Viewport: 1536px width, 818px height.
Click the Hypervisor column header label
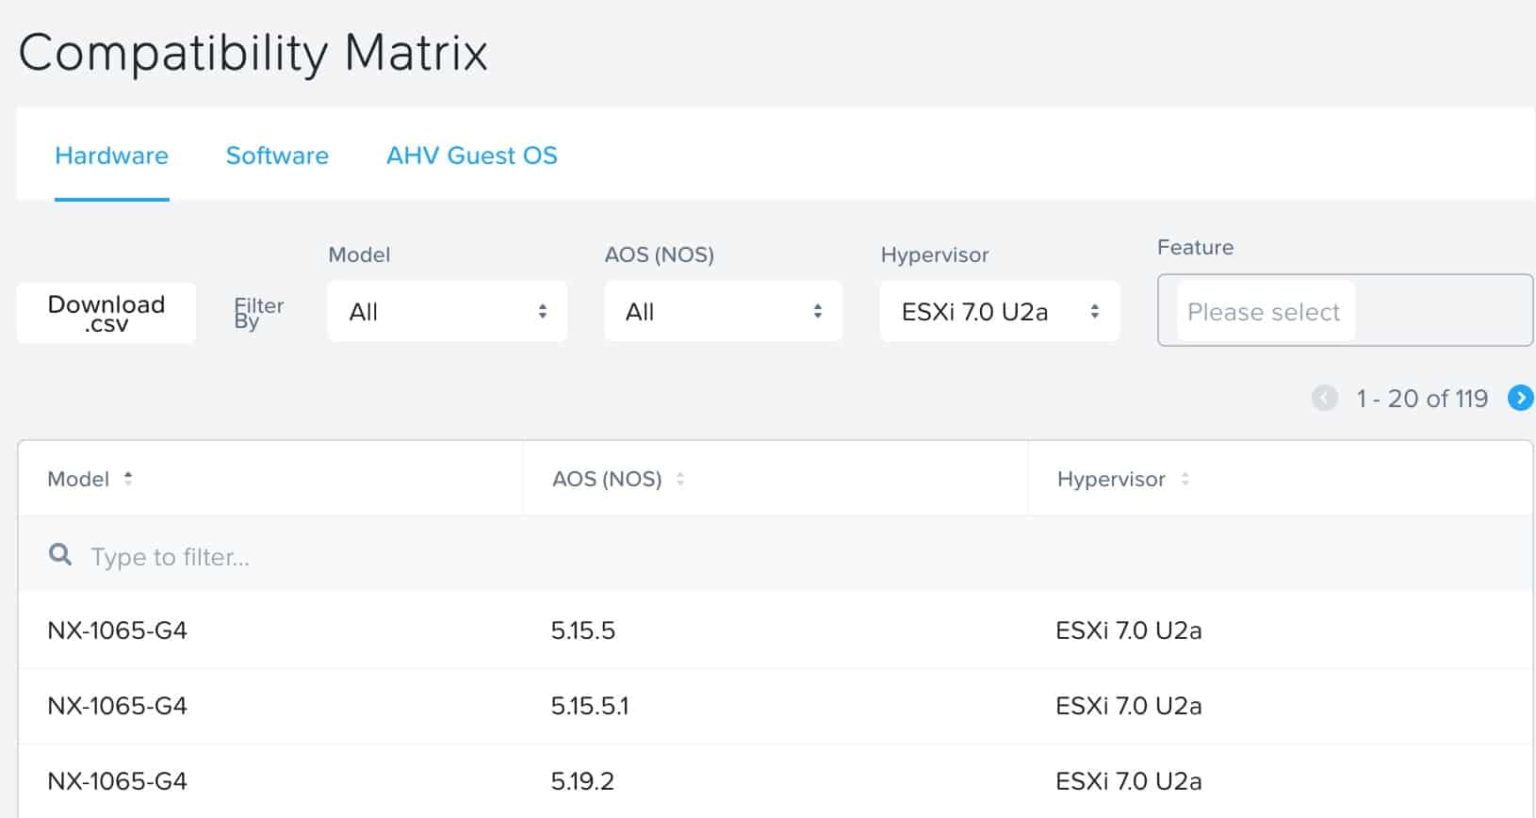1110,479
